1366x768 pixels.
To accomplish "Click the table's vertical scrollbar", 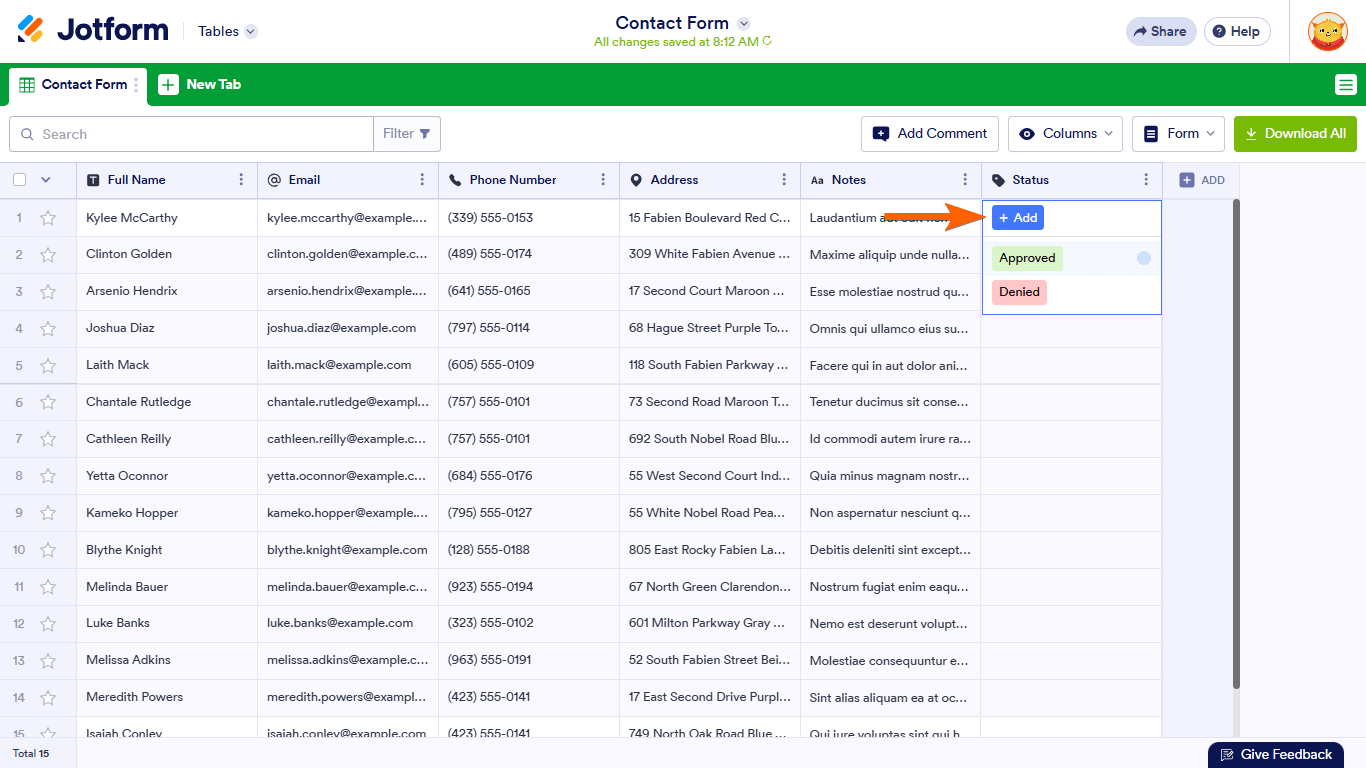I will coord(1236,443).
